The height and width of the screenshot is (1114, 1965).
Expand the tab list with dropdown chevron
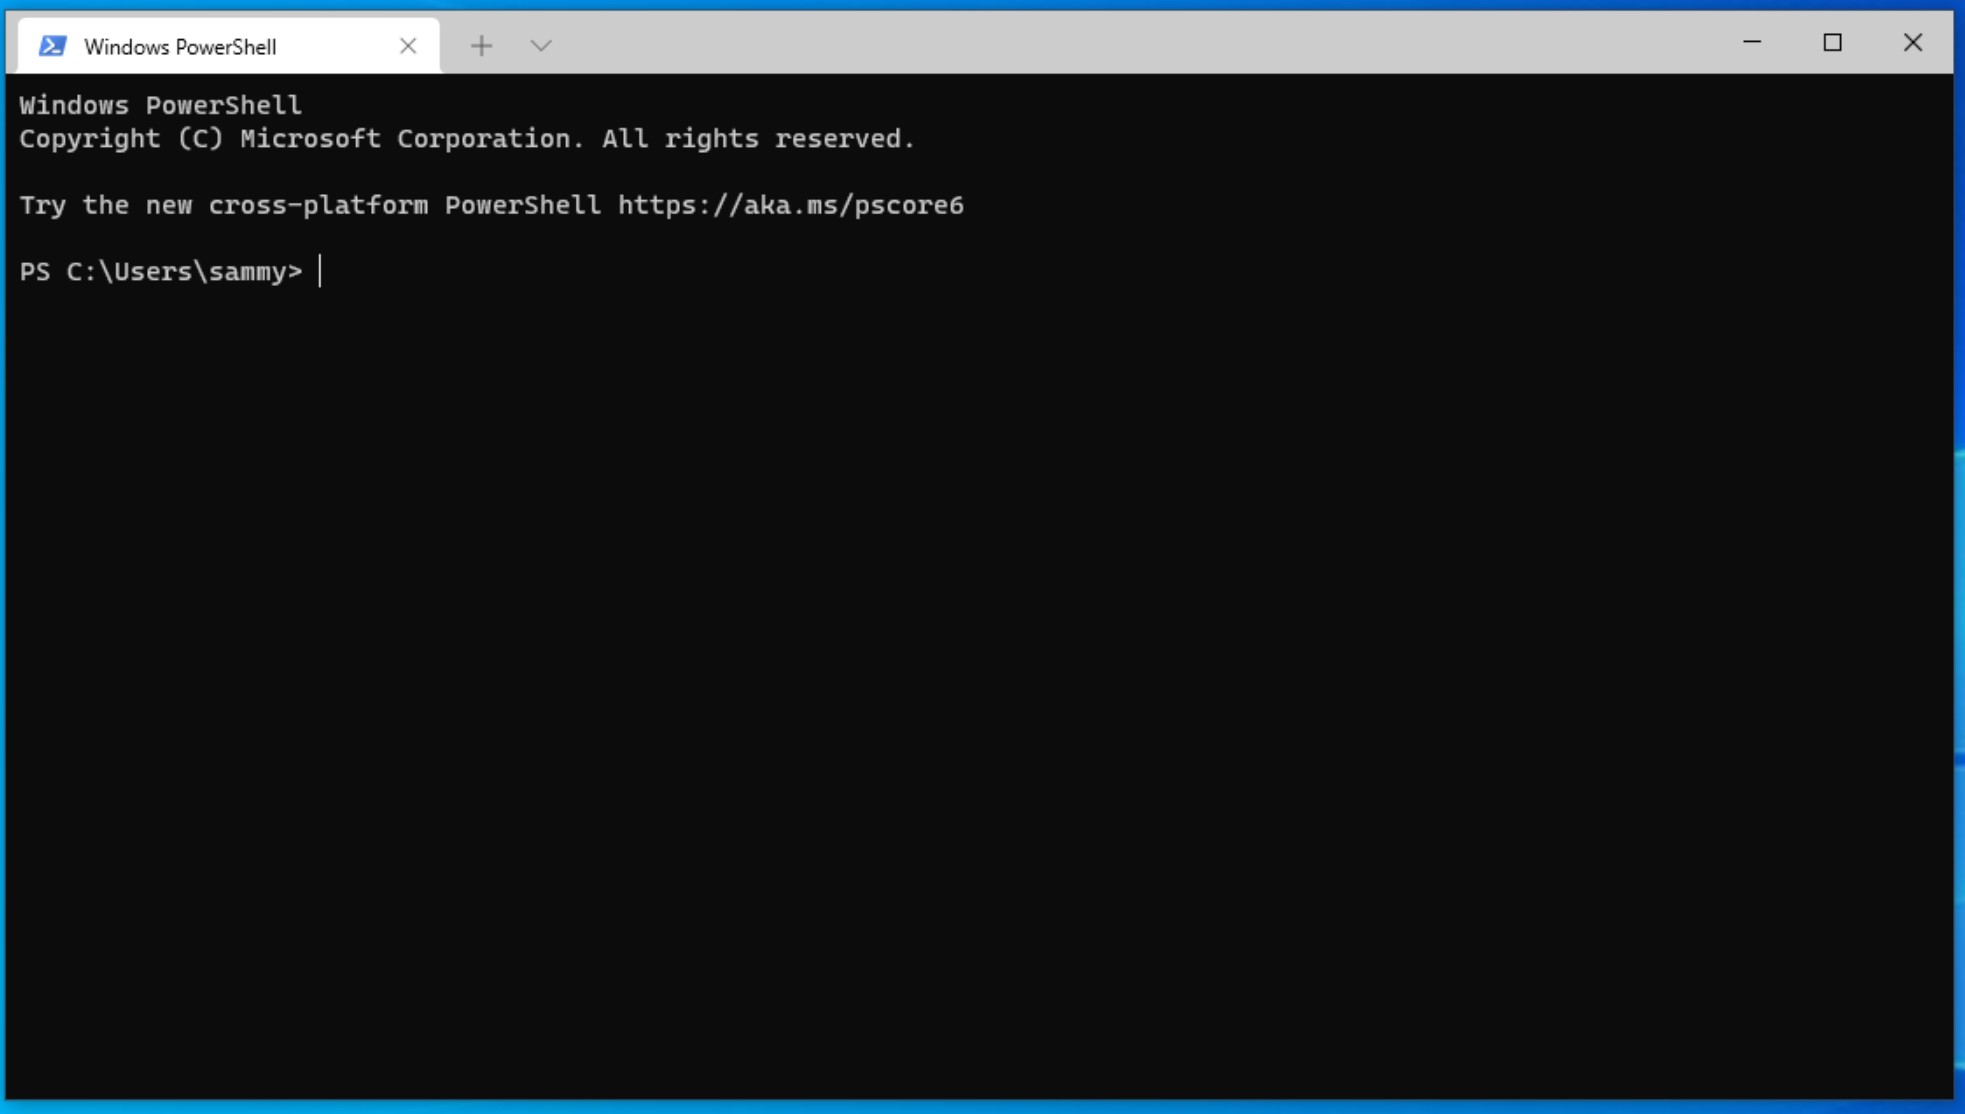(541, 45)
